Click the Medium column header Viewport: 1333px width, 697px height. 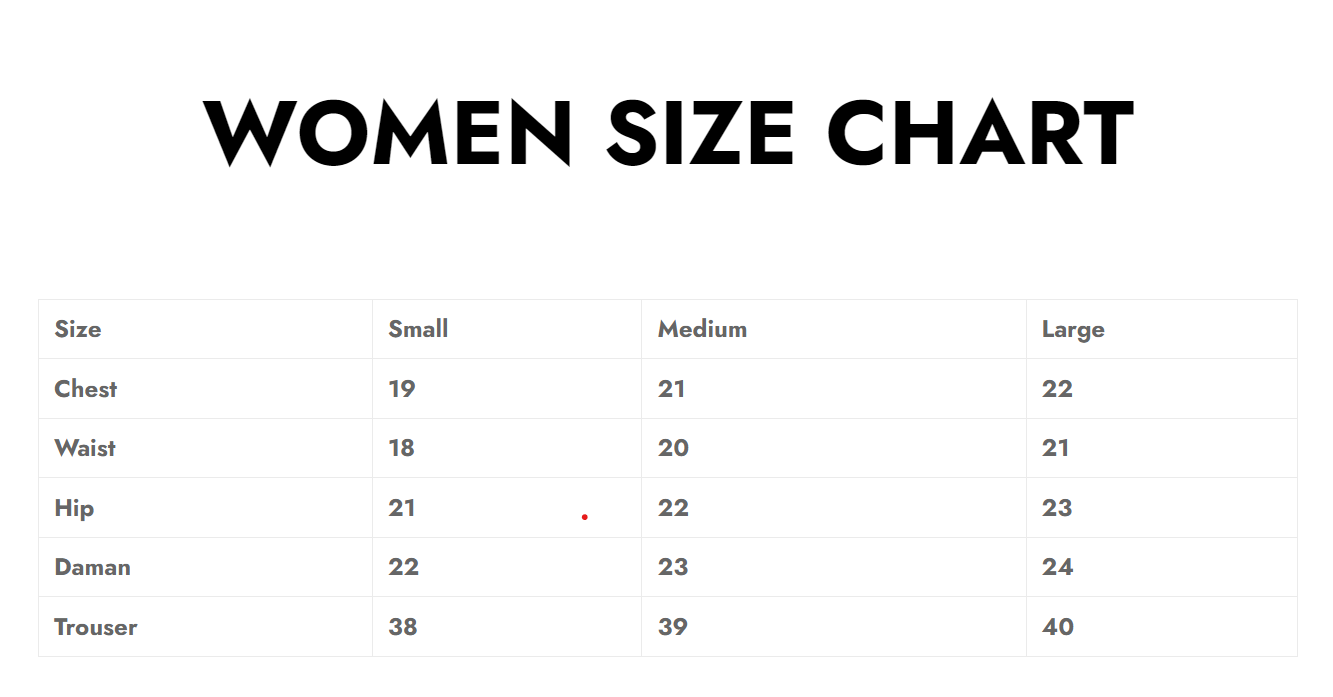[702, 329]
